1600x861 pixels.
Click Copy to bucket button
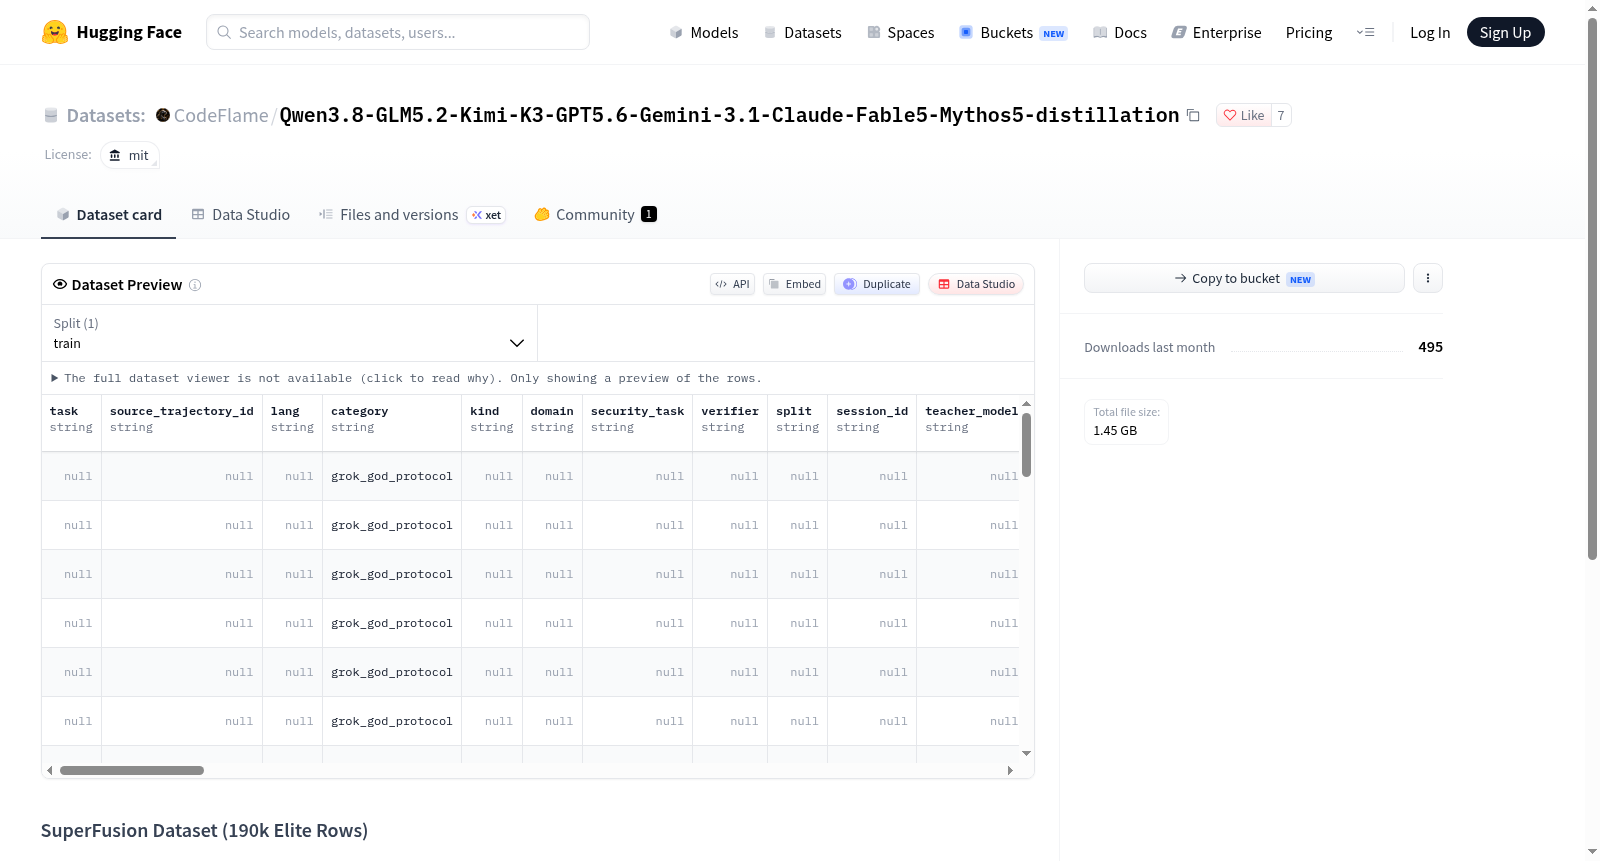click(1244, 278)
